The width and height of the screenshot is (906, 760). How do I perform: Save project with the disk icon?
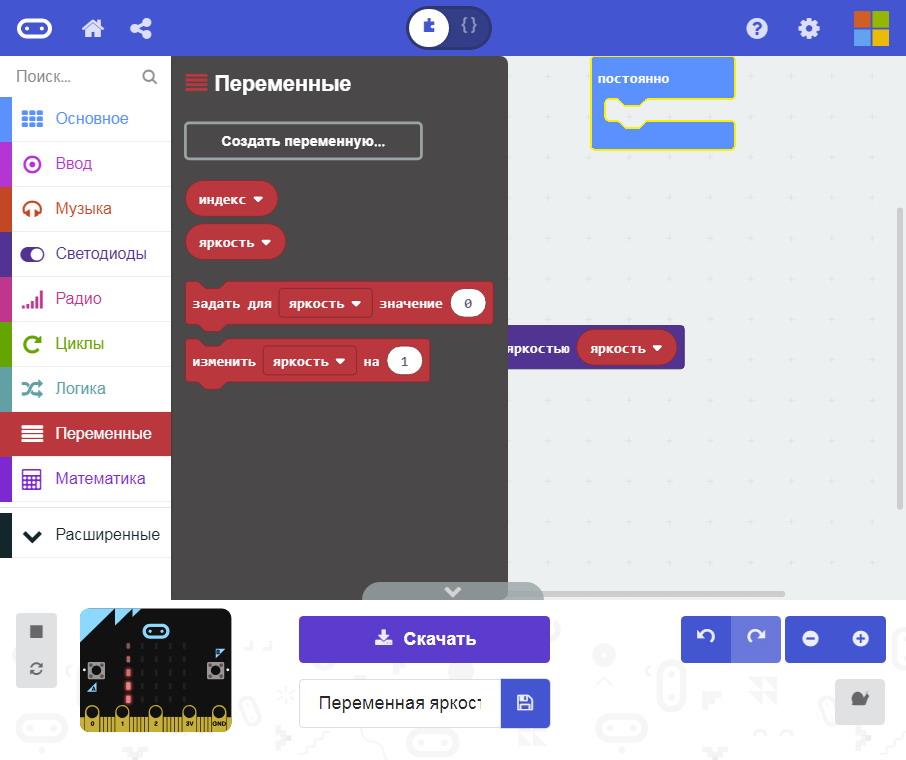click(x=525, y=703)
